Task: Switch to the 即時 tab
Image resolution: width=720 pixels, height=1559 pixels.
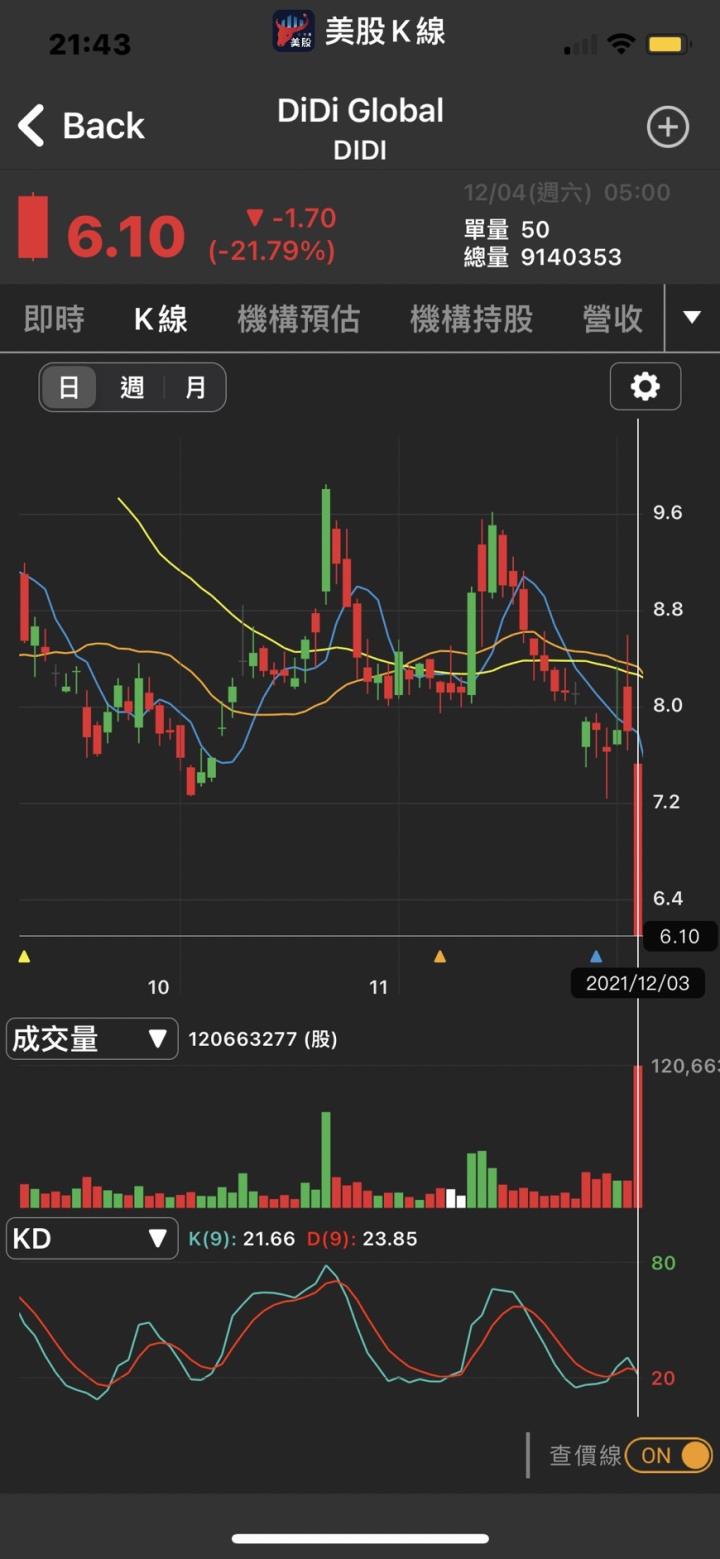Action: [54, 319]
